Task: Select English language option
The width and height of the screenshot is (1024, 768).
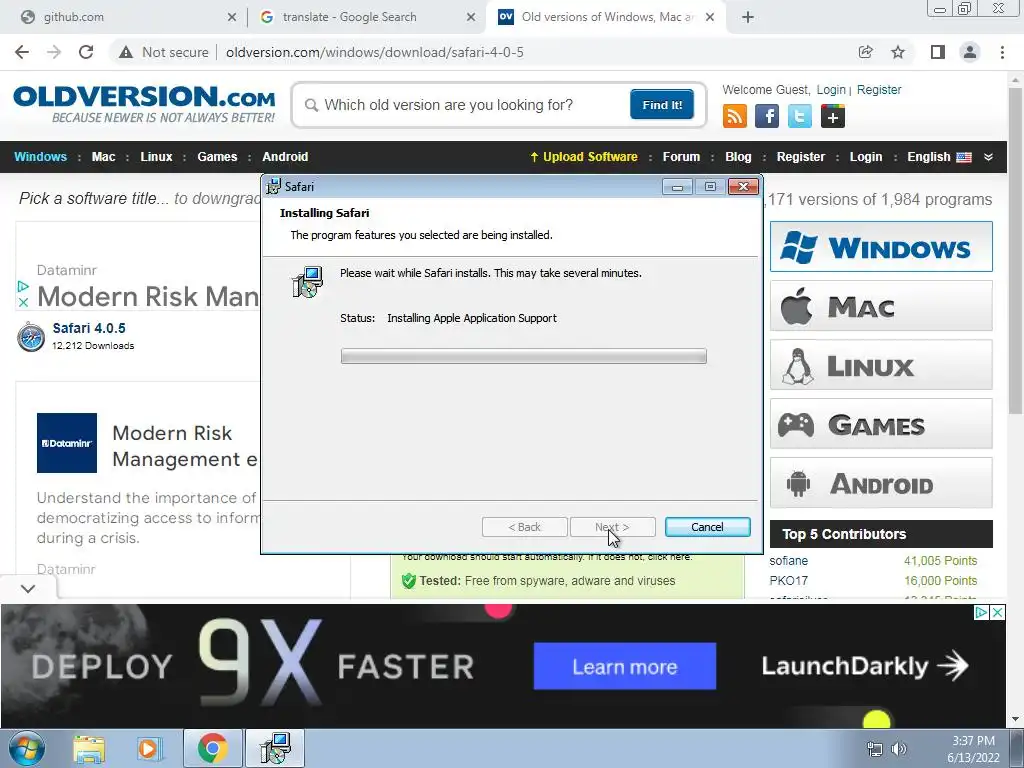Action: [938, 157]
